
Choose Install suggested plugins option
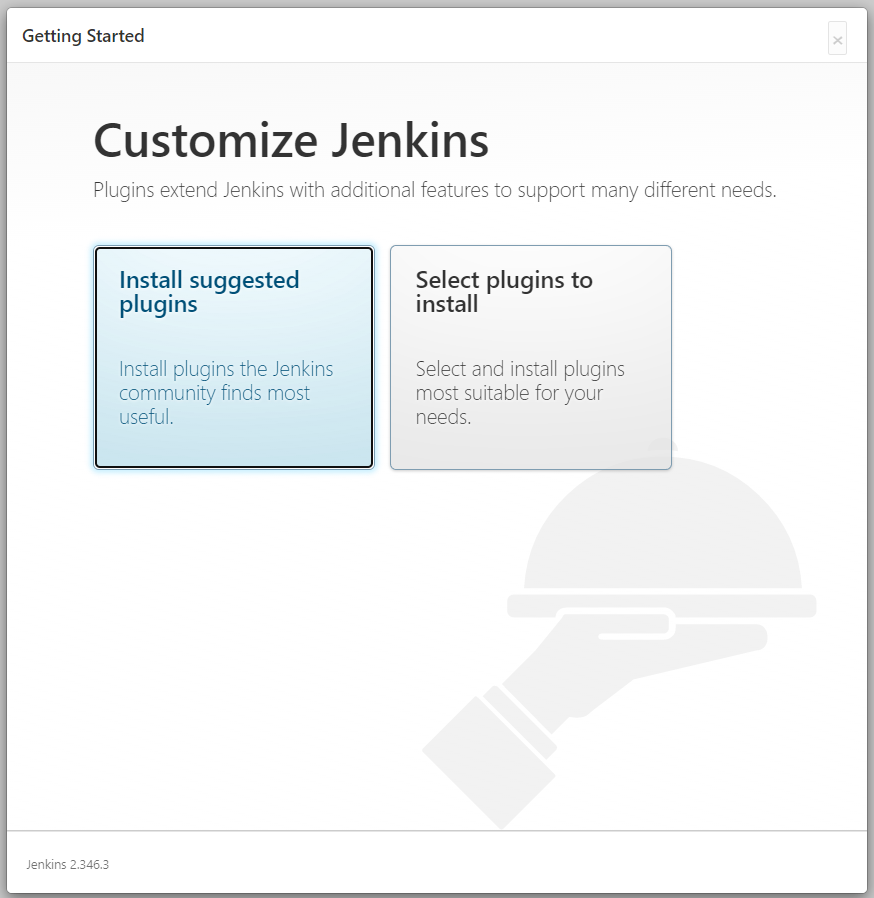click(234, 357)
